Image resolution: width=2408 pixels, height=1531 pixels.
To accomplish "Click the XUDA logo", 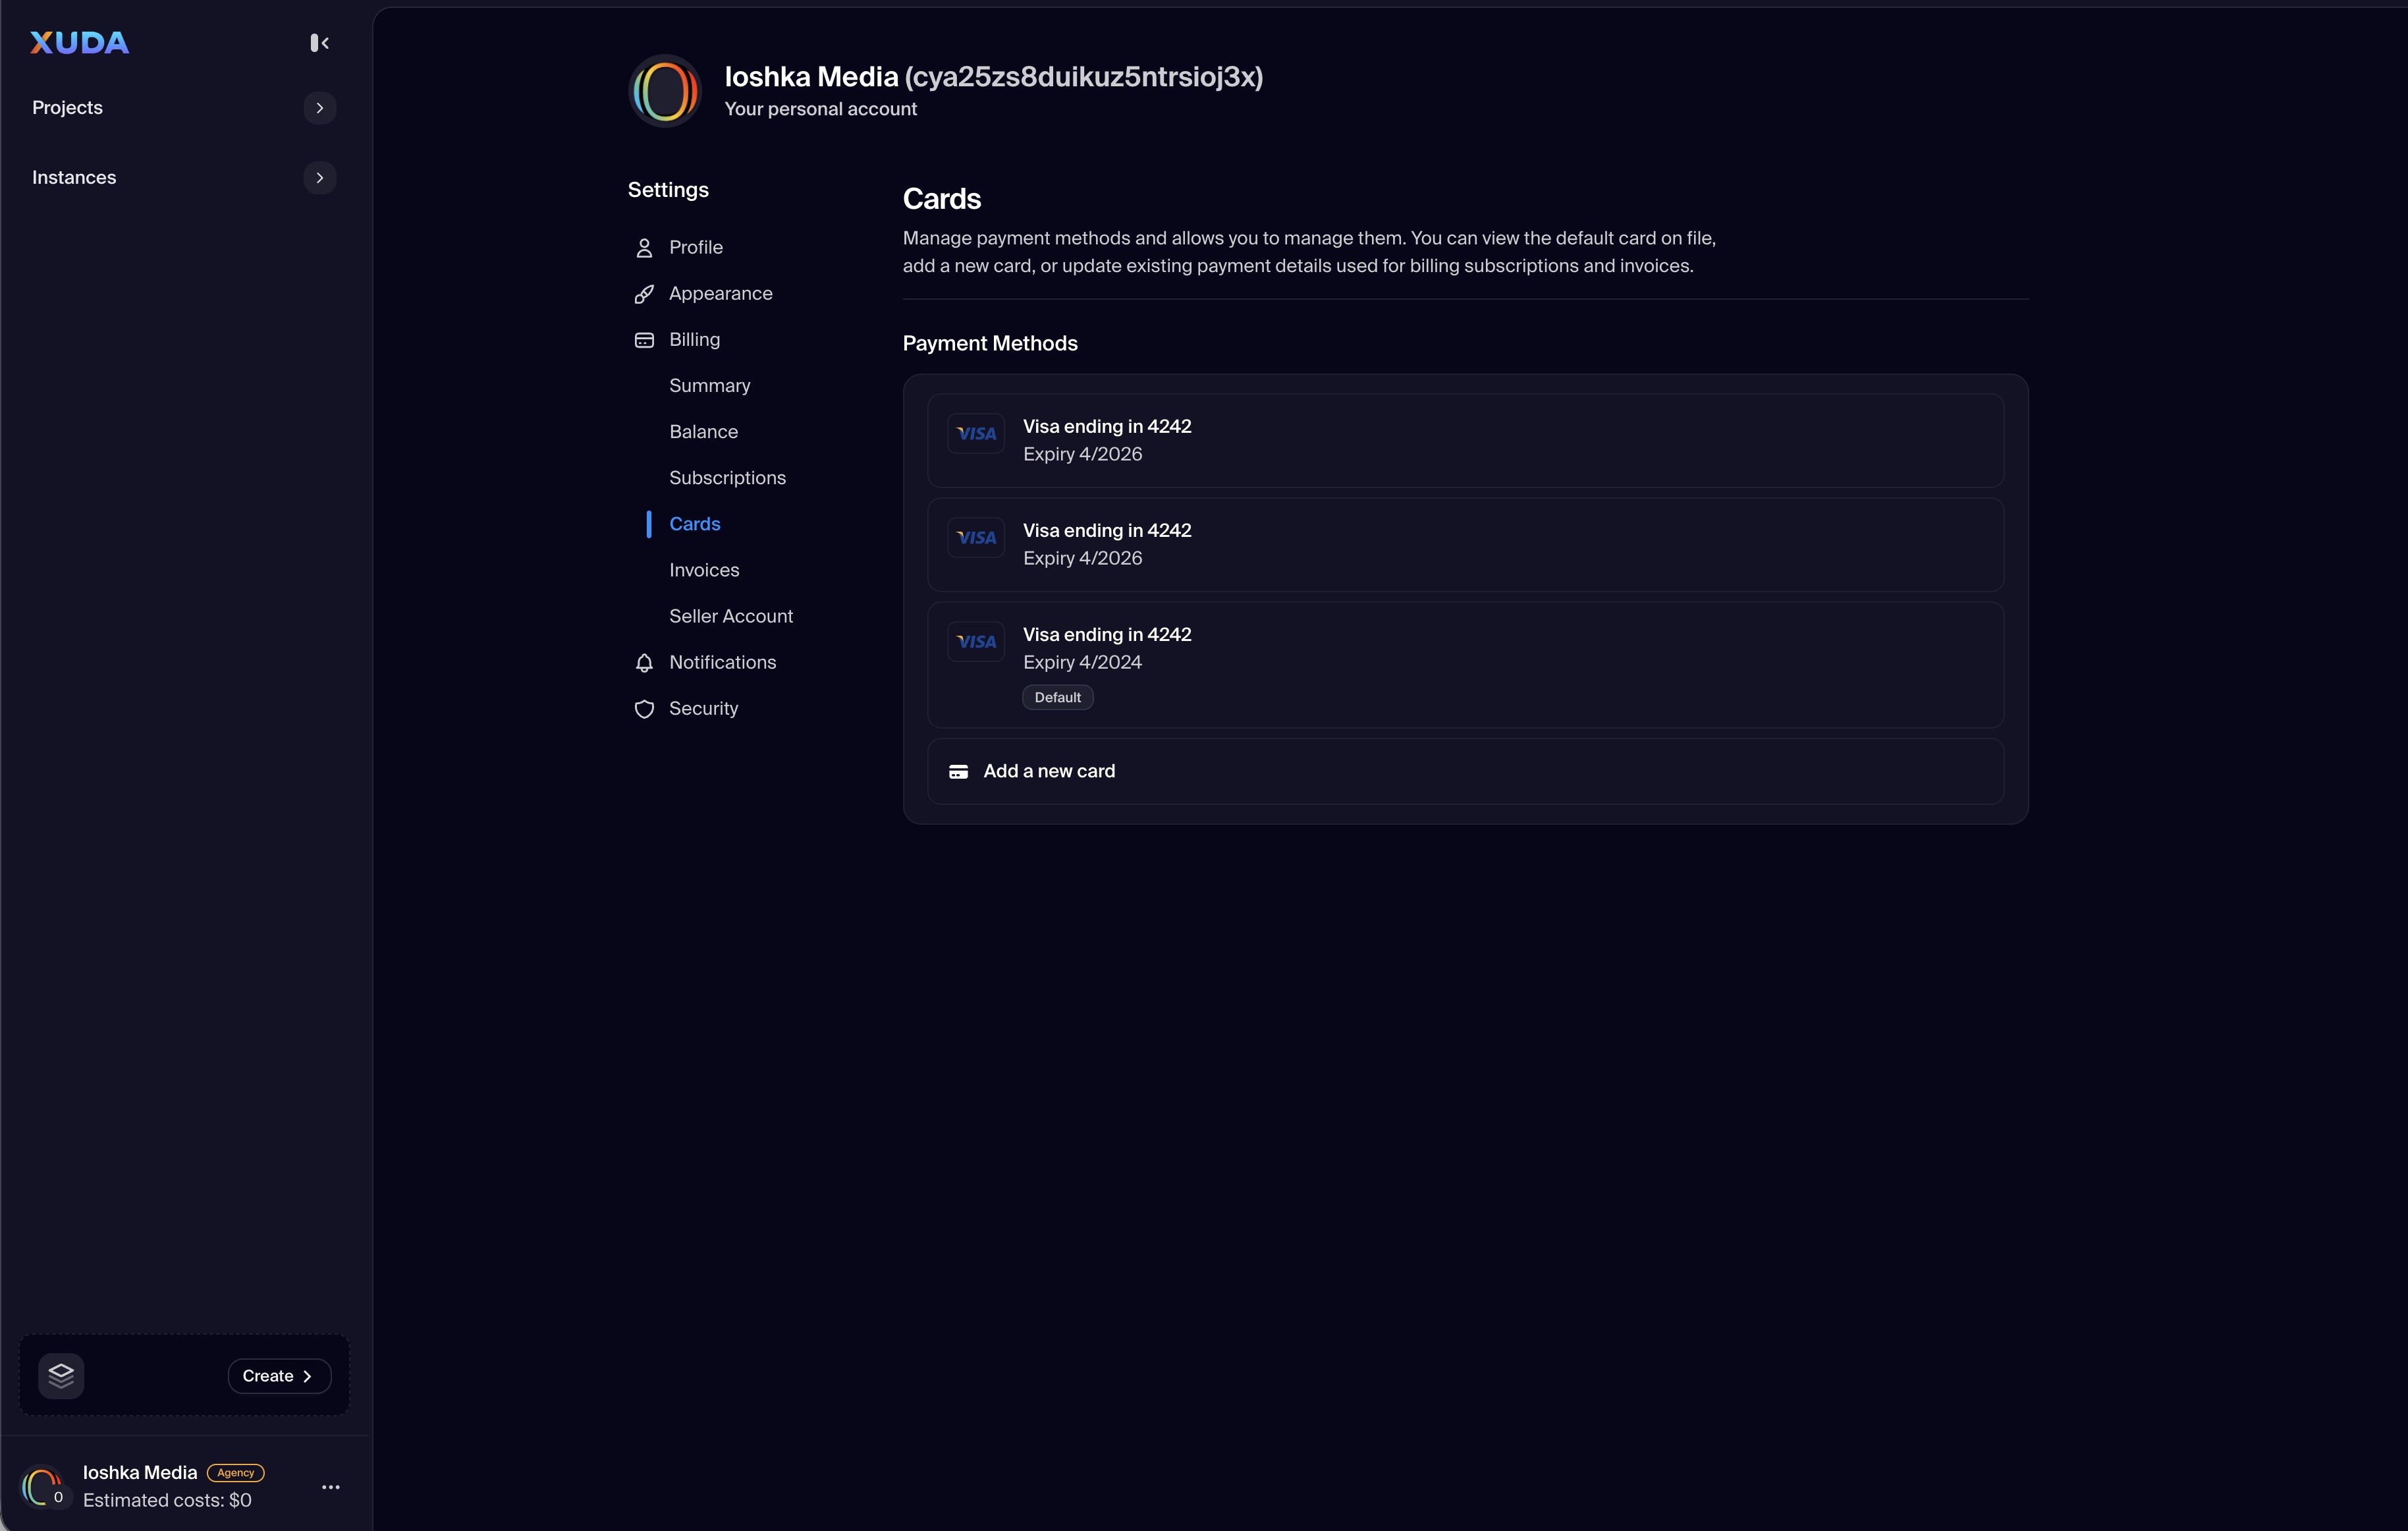I will coord(79,42).
